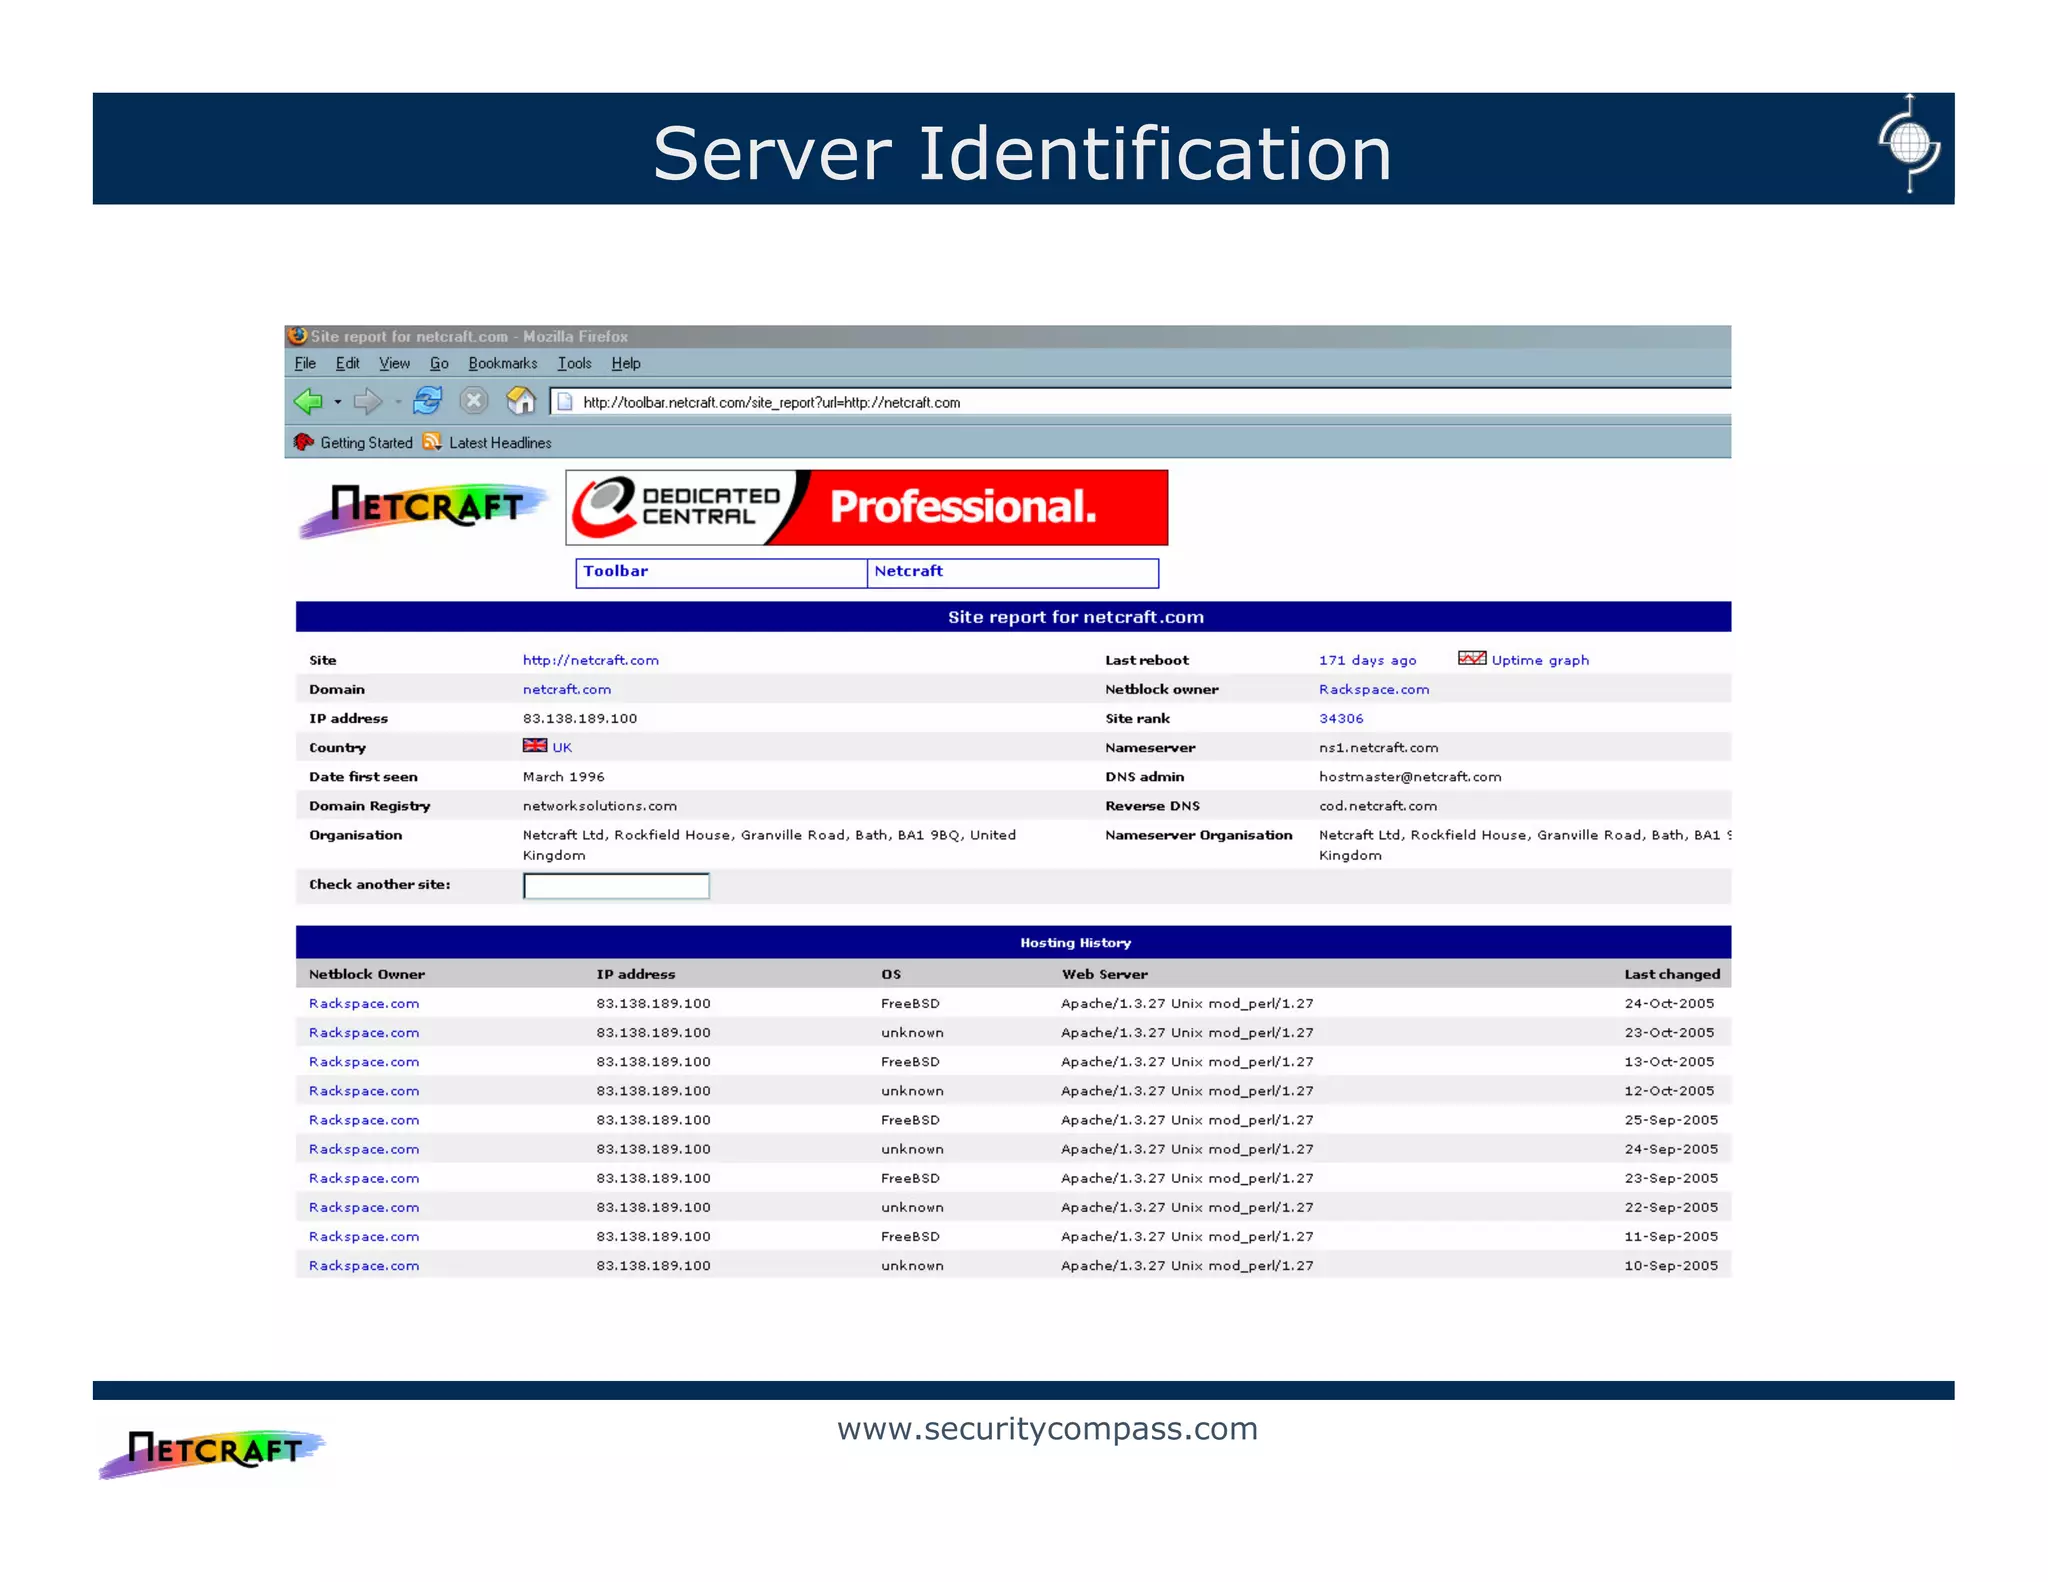Click the Forward arrow button
The image size is (2048, 1582).
coord(368,402)
